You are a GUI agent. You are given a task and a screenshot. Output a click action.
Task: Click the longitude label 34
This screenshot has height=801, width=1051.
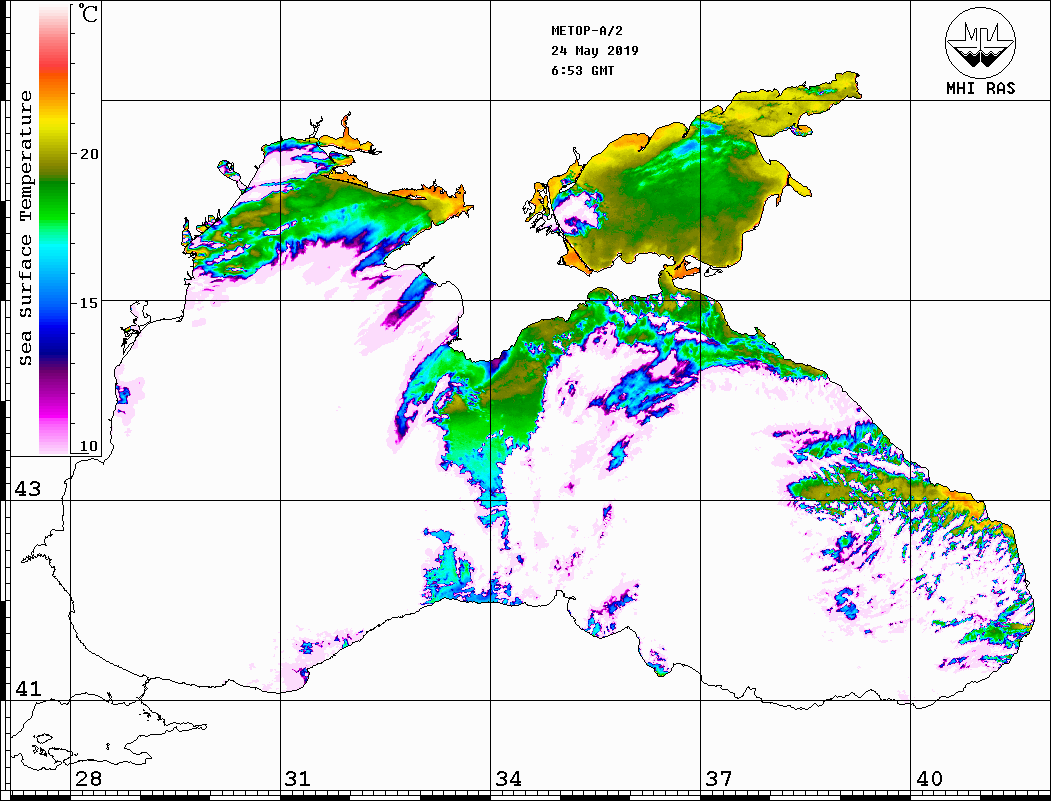click(508, 778)
